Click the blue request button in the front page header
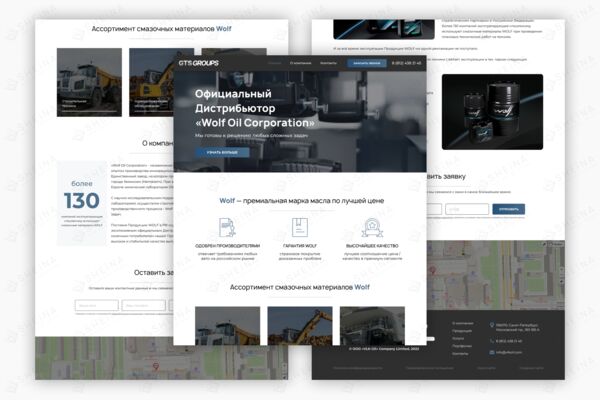The image size is (600, 400). point(367,63)
